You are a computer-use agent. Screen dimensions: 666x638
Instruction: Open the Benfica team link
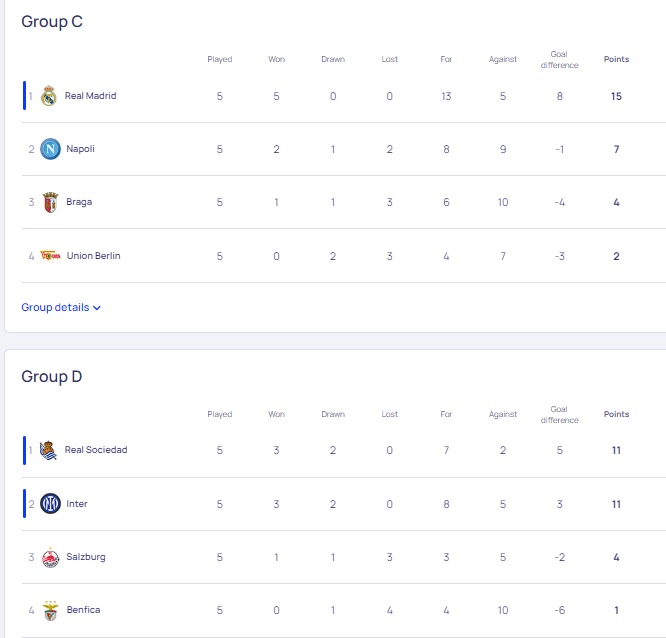click(83, 610)
